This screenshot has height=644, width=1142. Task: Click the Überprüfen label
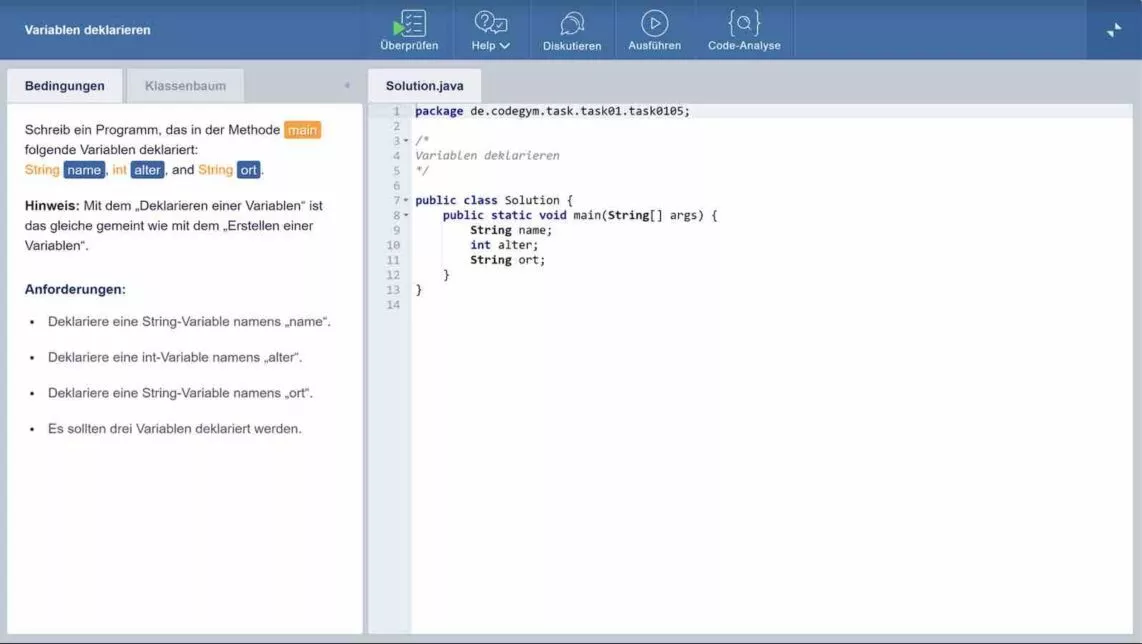click(x=409, y=46)
